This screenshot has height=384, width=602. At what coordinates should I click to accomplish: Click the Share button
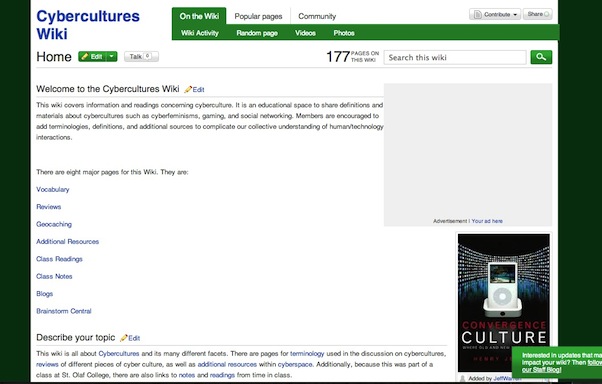pyautogui.click(x=538, y=14)
